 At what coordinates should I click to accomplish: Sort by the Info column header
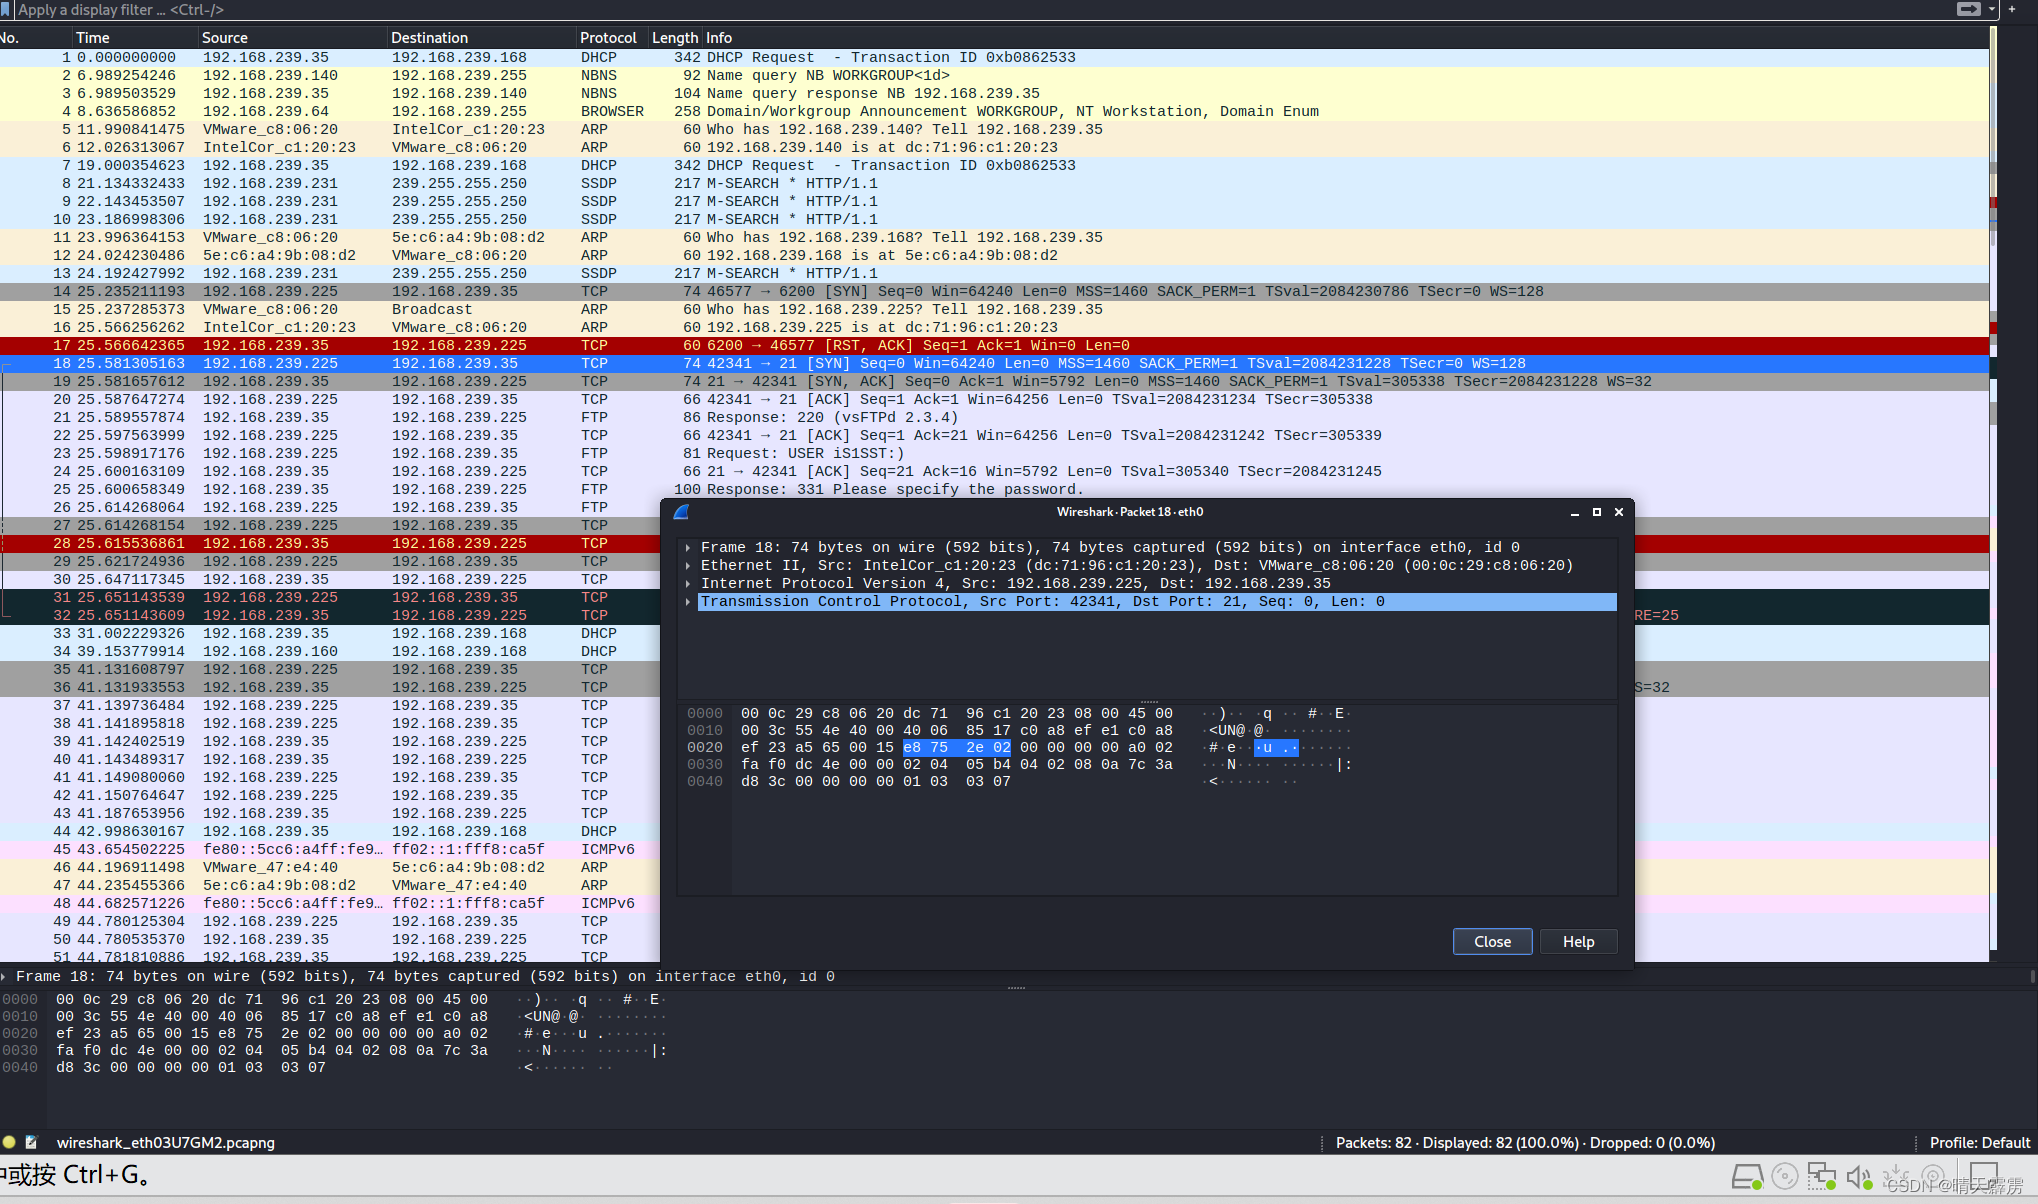point(1345,38)
